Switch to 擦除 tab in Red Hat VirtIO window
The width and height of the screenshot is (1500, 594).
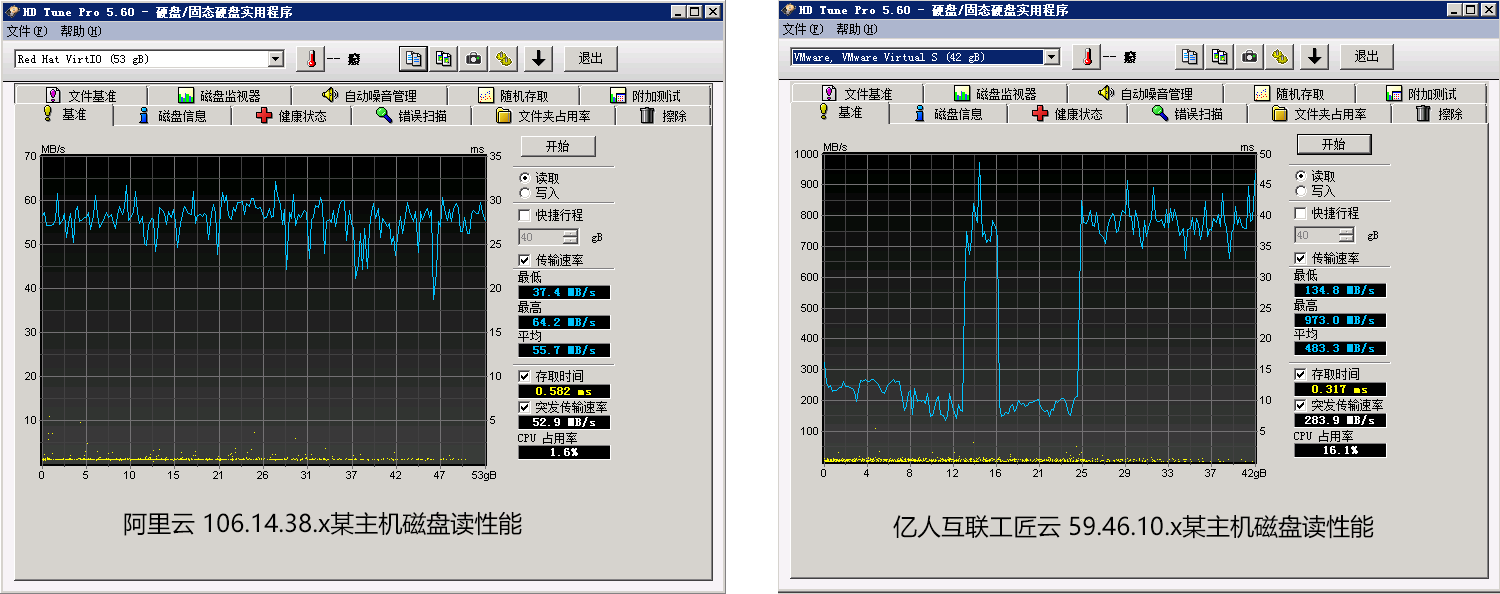[663, 116]
